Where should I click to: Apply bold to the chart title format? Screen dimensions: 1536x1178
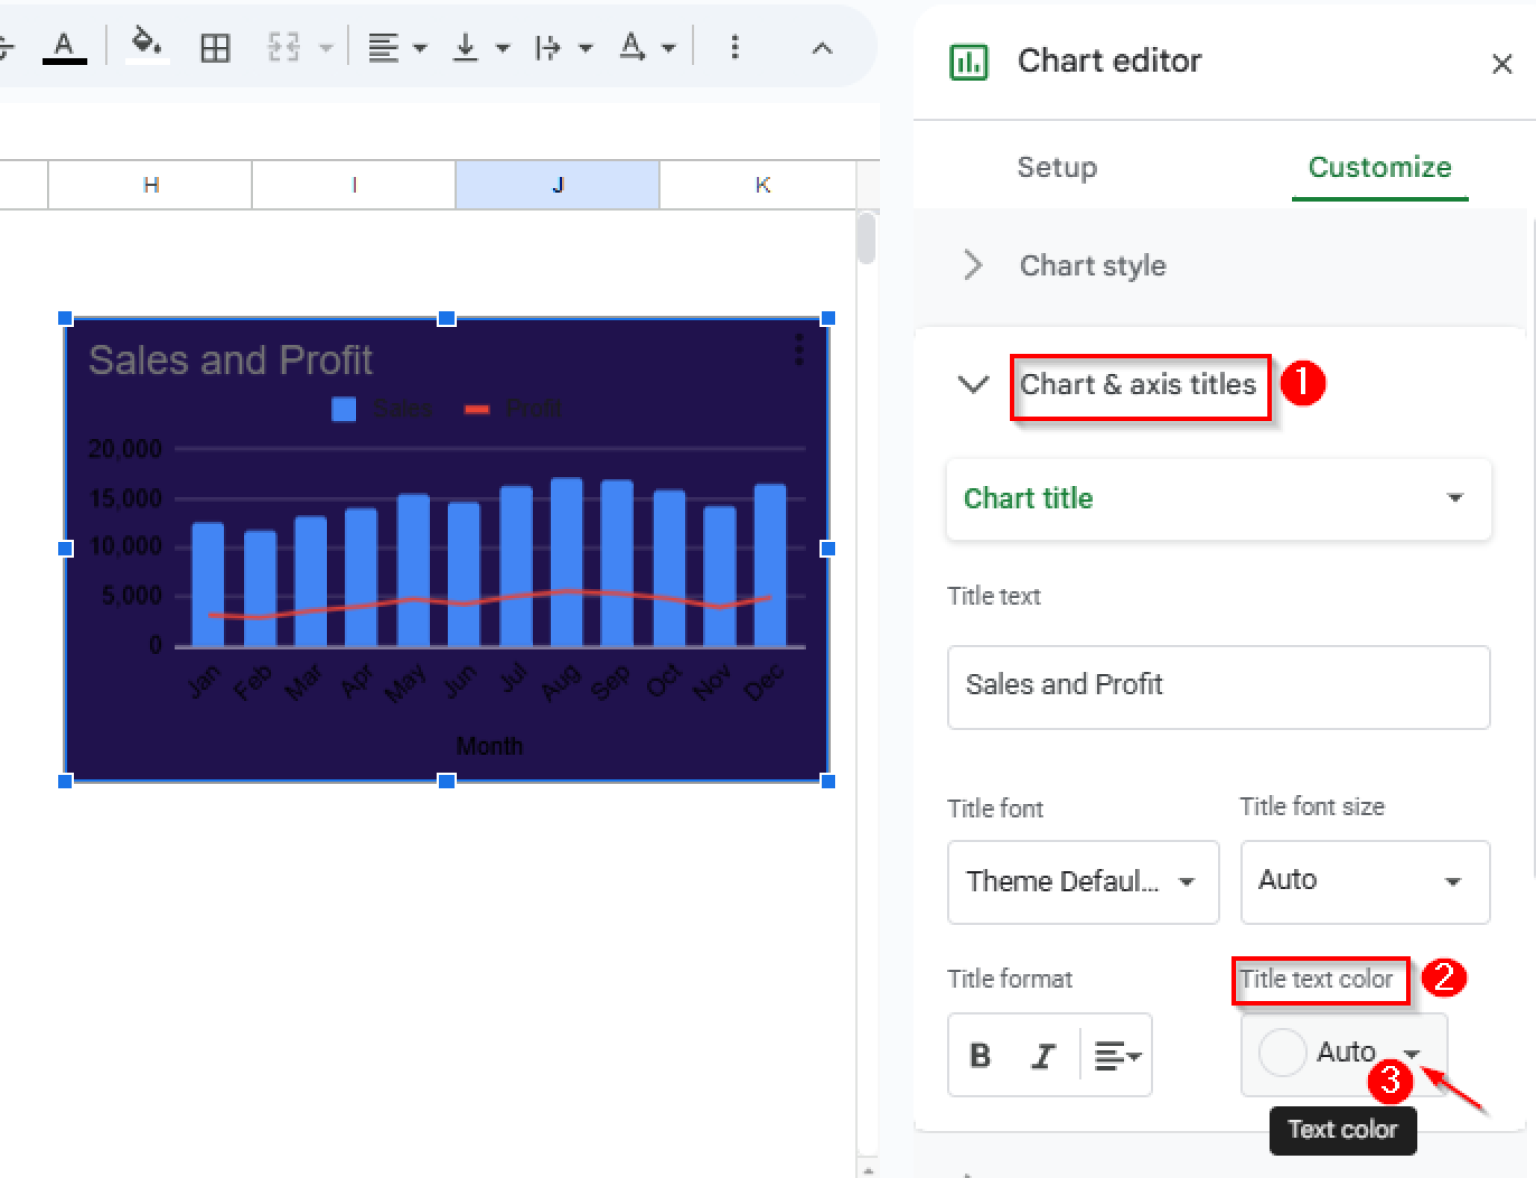pos(979,1055)
